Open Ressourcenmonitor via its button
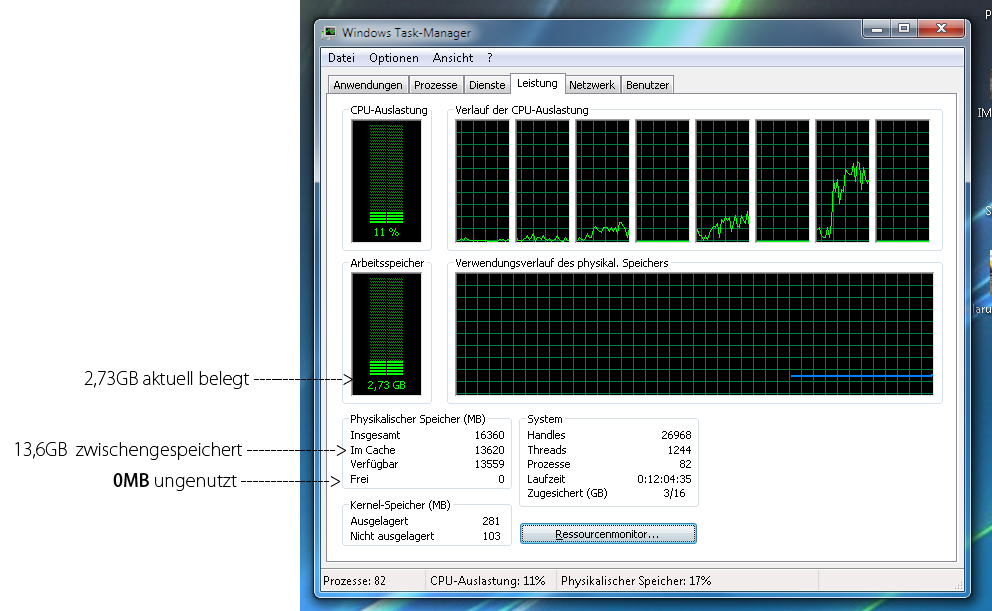The width and height of the screenshot is (992, 611). 608,533
